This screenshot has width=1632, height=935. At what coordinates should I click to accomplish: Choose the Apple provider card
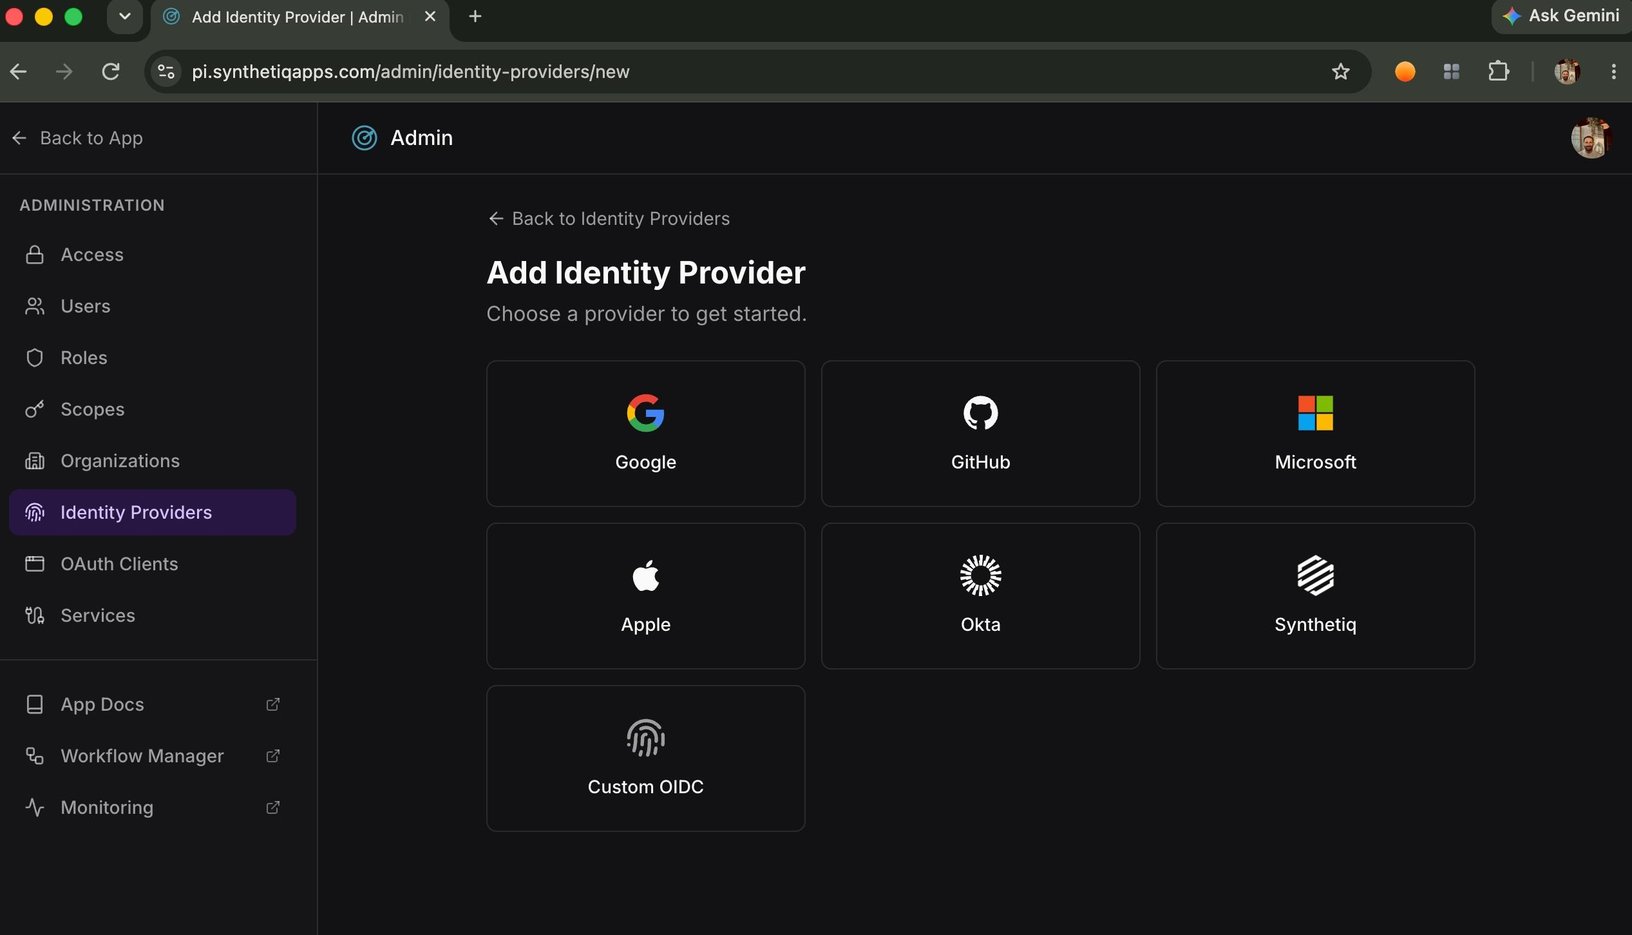[645, 596]
